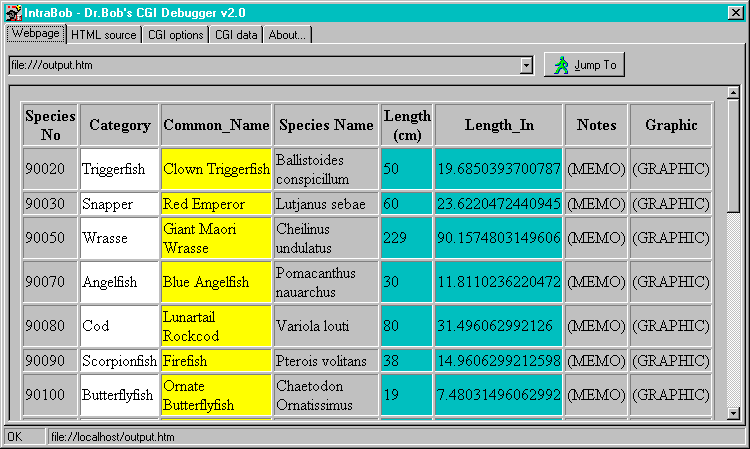
Task: Click the green running man icon
Action: coord(561,65)
